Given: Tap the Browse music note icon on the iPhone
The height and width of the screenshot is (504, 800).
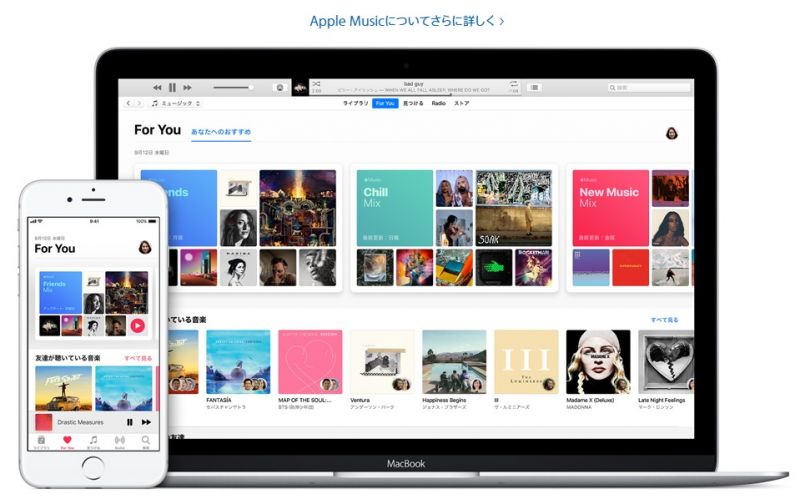Looking at the screenshot, I should (93, 442).
